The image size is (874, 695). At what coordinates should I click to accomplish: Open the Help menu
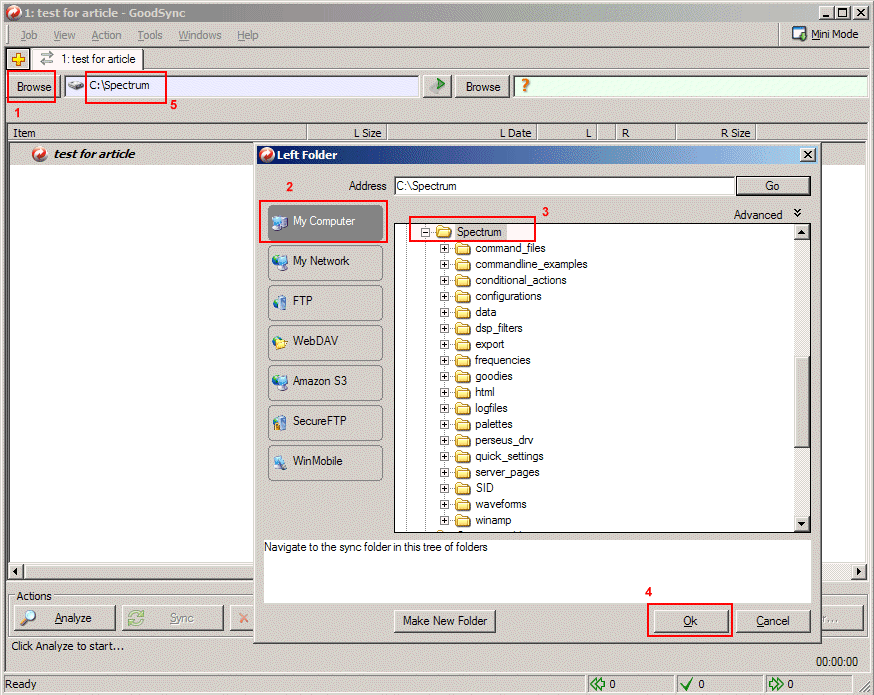click(247, 35)
